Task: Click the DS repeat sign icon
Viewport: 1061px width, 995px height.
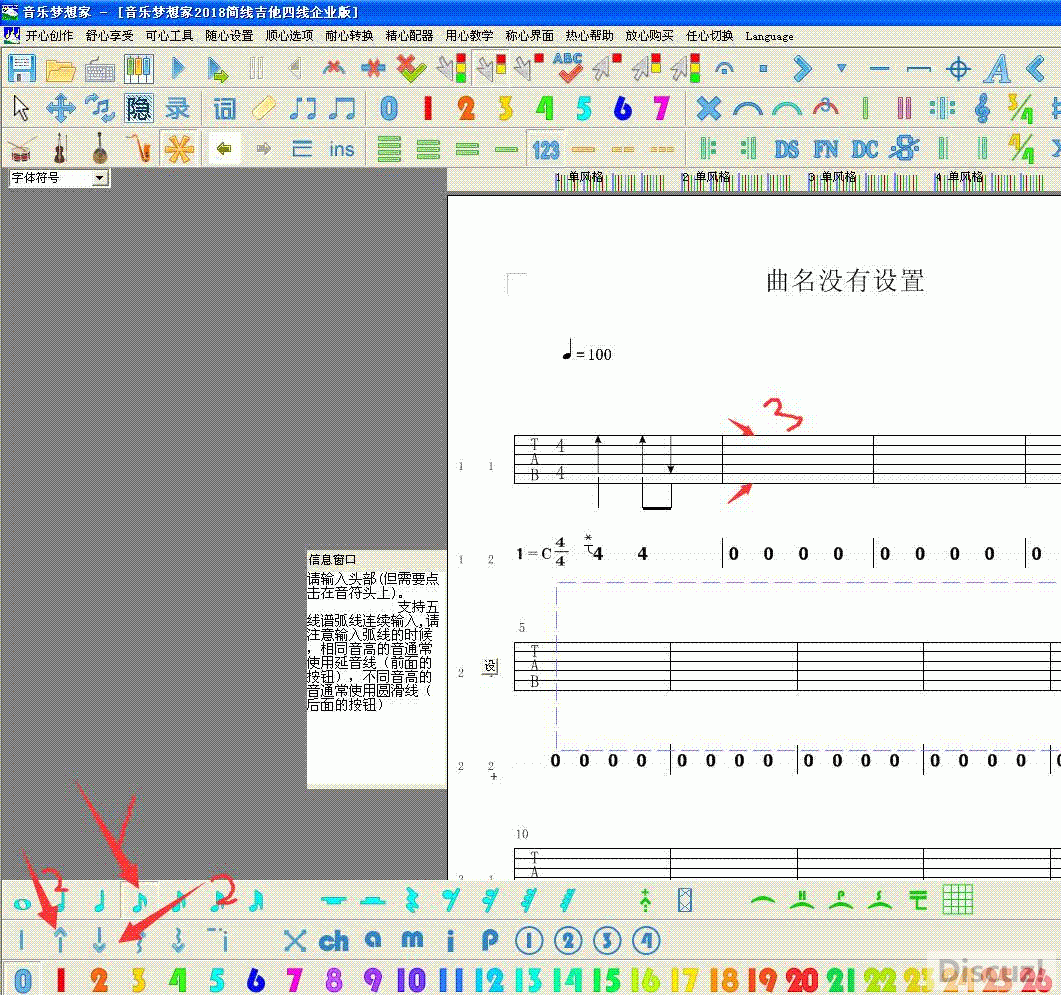Action: pos(787,149)
